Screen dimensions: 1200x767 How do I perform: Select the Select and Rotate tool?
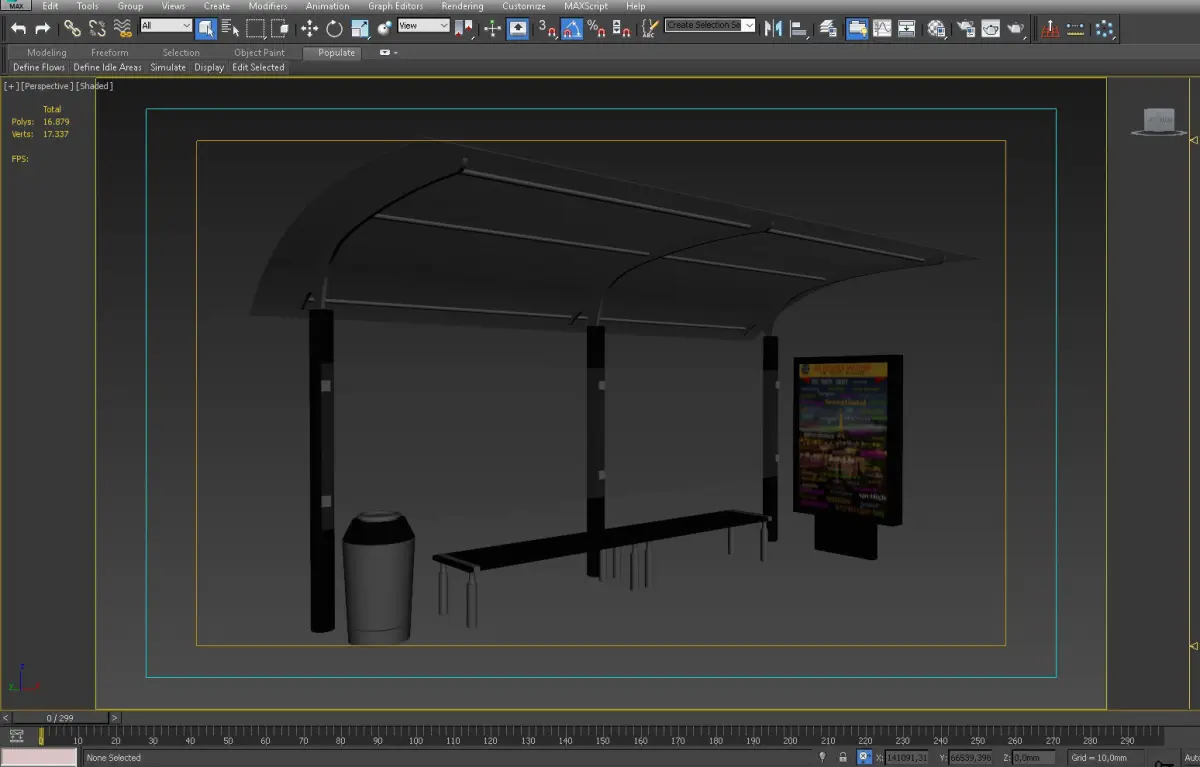(334, 29)
